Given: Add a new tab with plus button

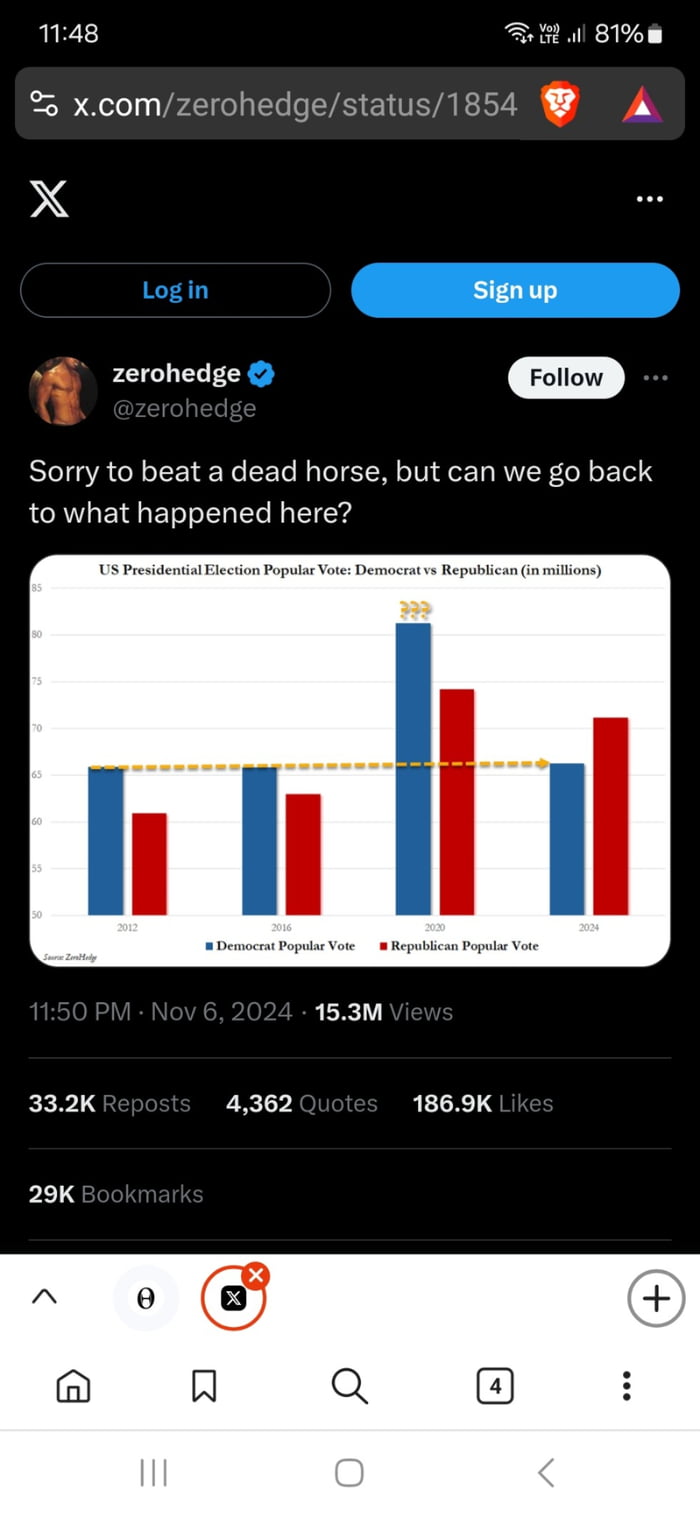Looking at the screenshot, I should tap(656, 1298).
